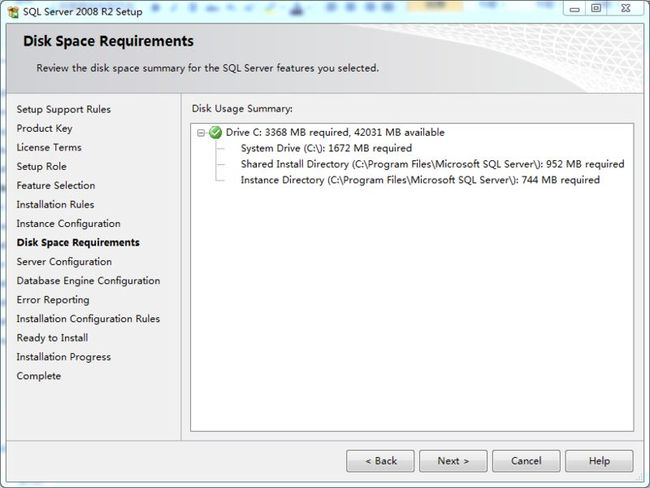Click the Disk Usage Summary label
The width and height of the screenshot is (650, 488).
click(x=242, y=109)
